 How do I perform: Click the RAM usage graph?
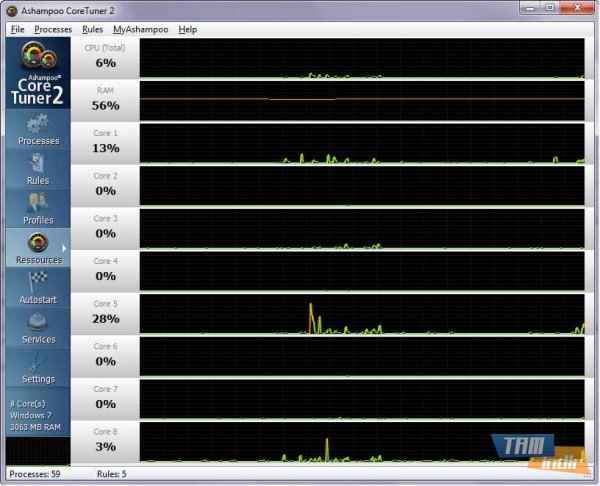tap(362, 101)
